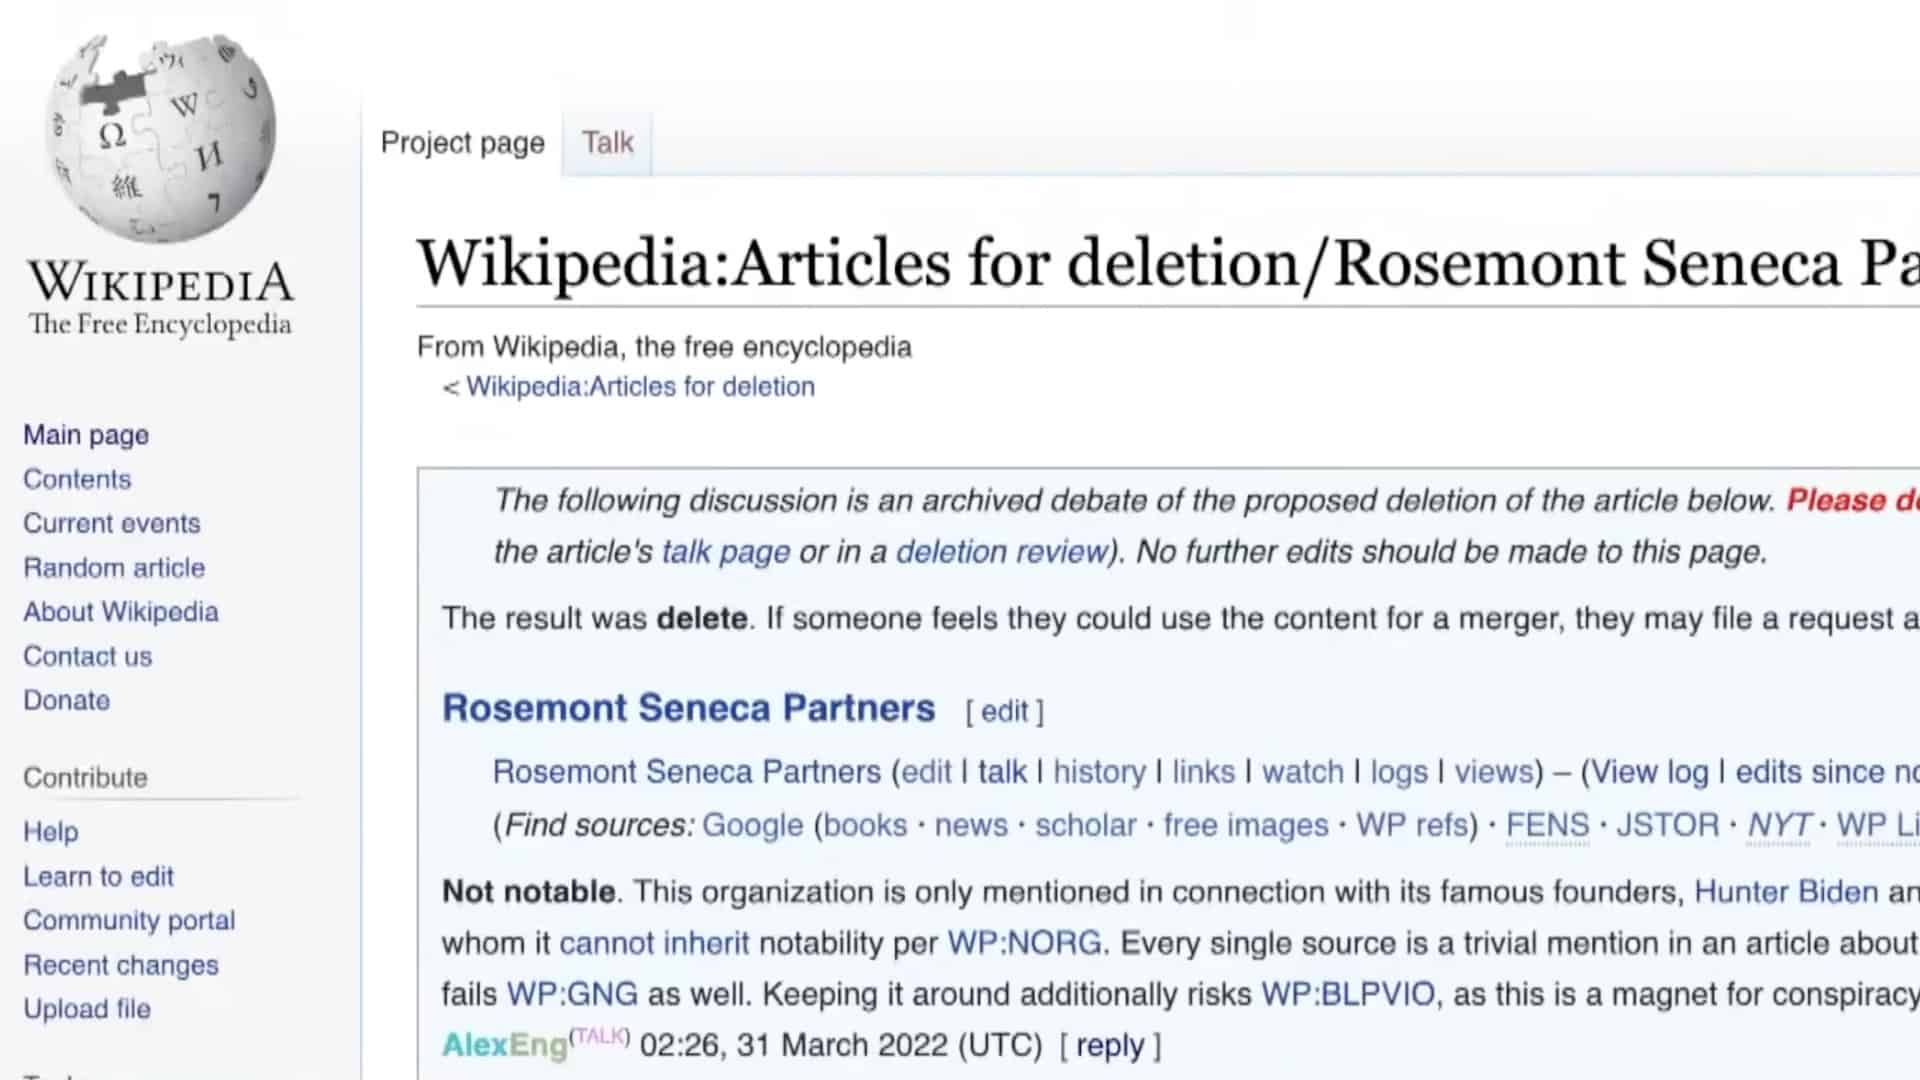Open Contact us link
This screenshot has height=1080, width=1920.
(x=88, y=656)
